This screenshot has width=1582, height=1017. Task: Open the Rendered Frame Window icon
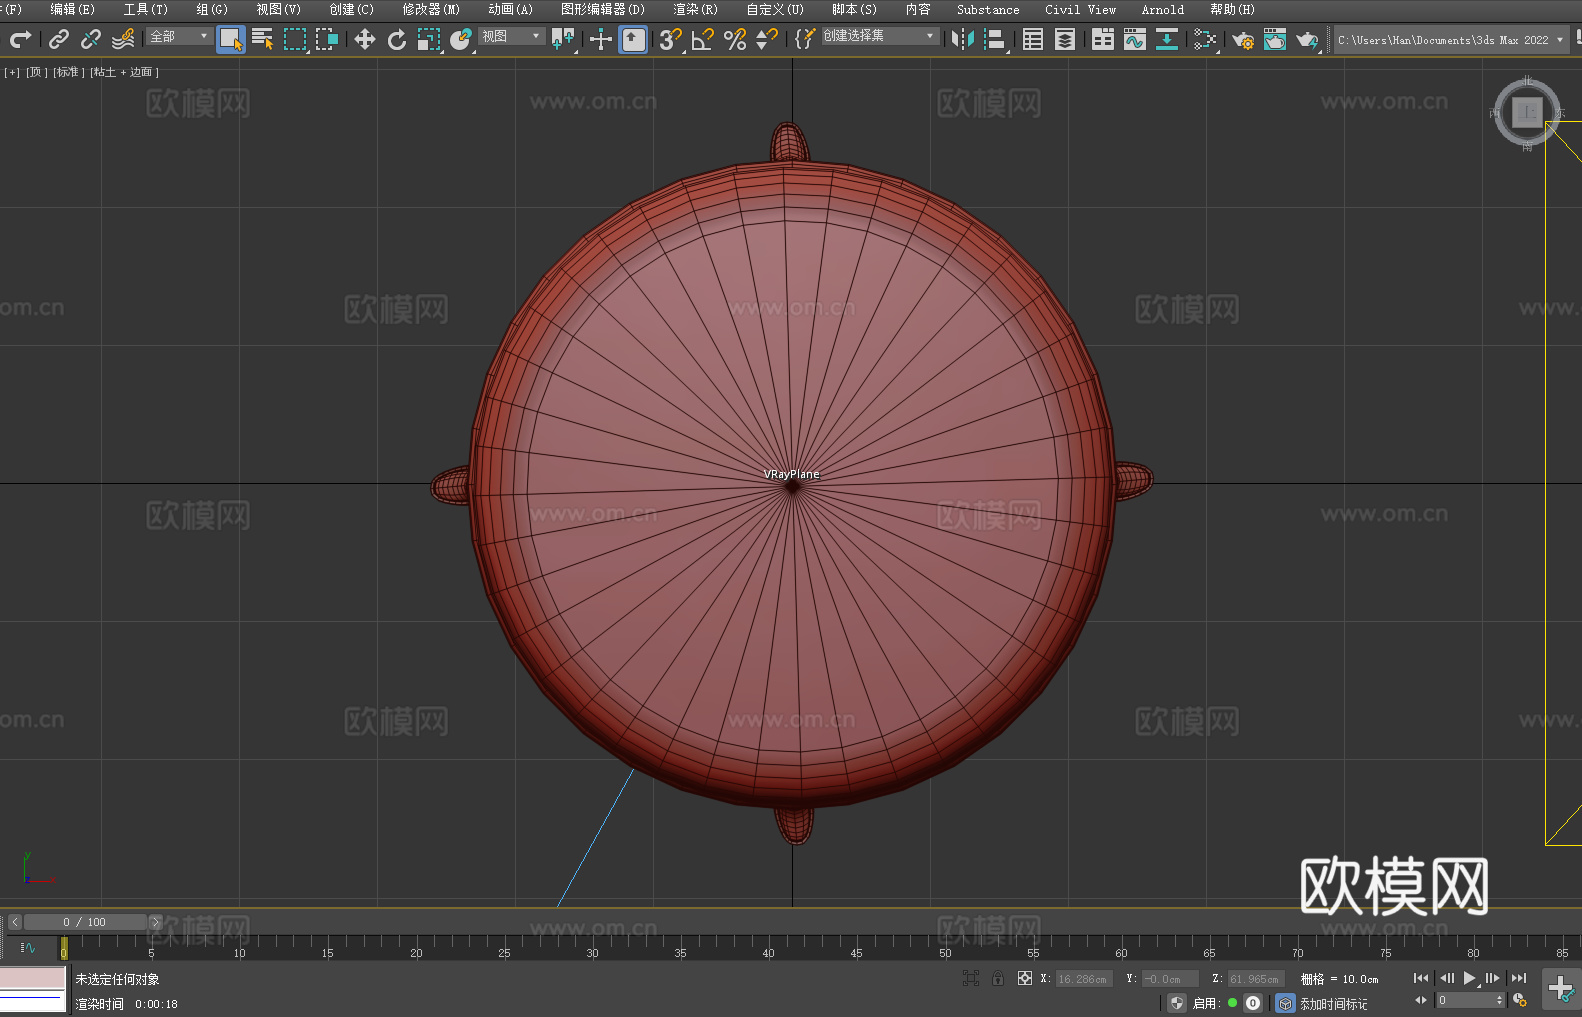coord(1275,39)
